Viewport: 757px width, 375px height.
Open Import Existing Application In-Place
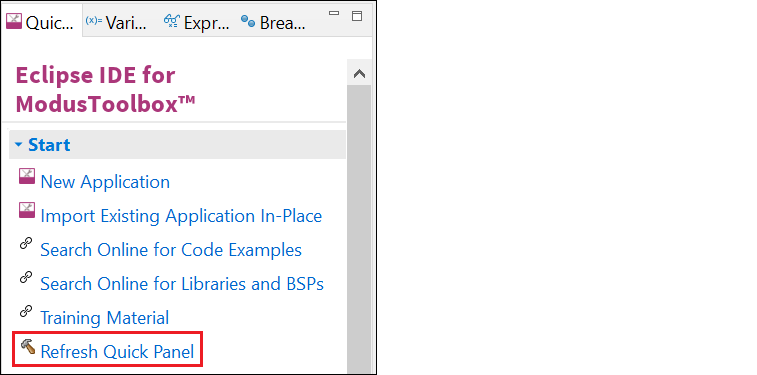[x=181, y=216]
